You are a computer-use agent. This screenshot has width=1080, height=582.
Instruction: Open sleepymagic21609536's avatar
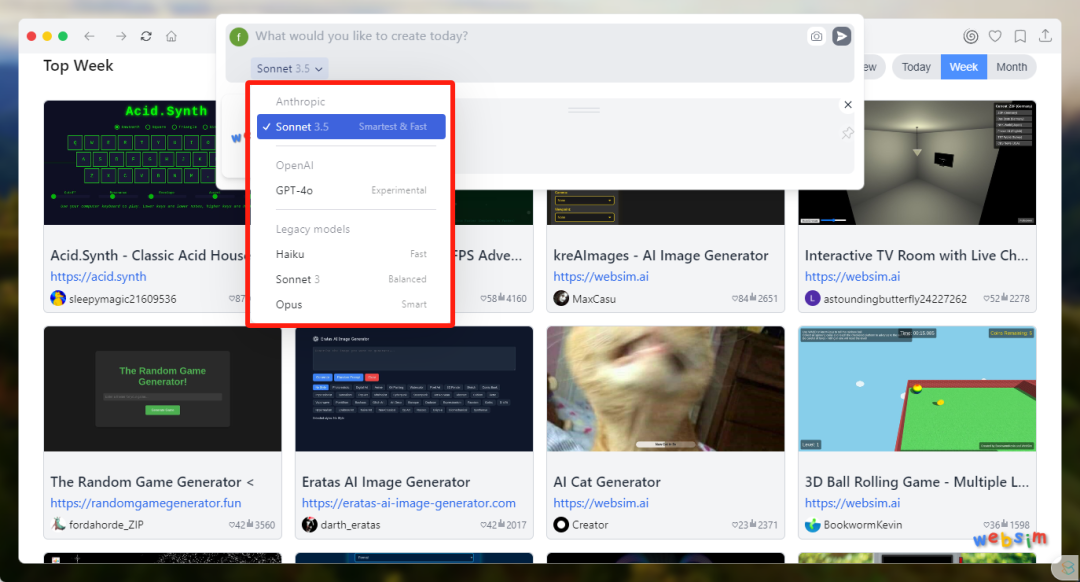[x=58, y=298]
